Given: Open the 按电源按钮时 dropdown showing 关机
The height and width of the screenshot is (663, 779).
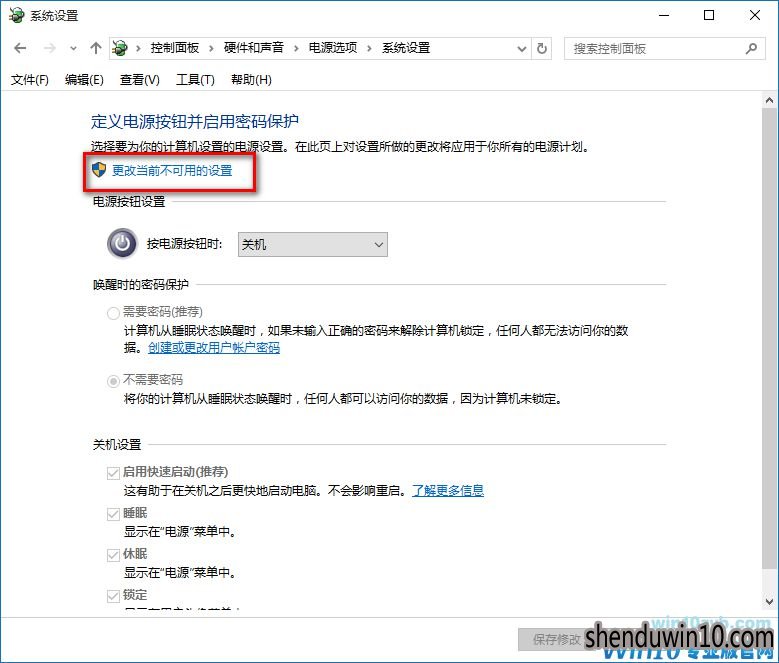Looking at the screenshot, I should click(313, 244).
